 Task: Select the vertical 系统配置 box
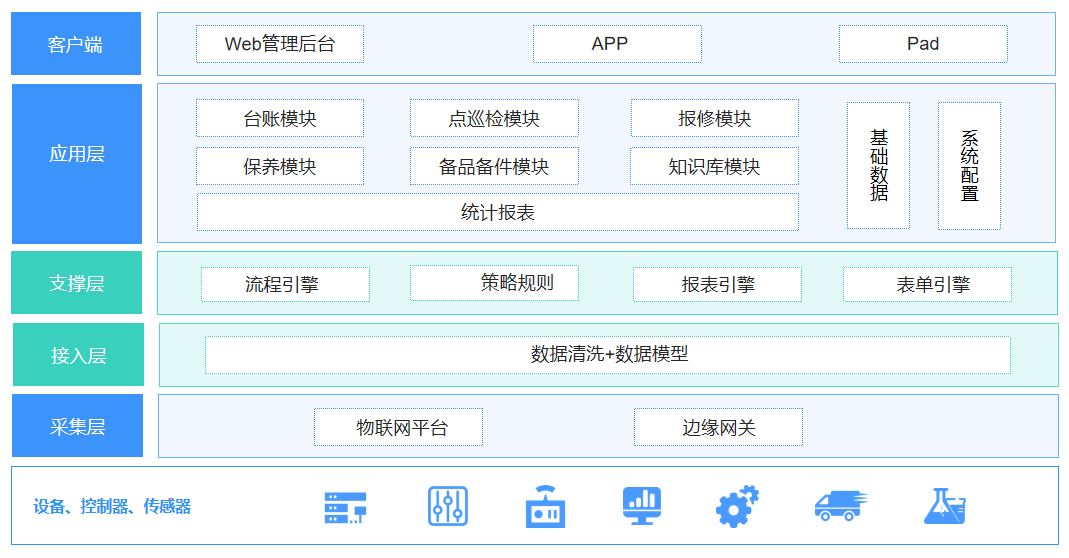(x=969, y=166)
